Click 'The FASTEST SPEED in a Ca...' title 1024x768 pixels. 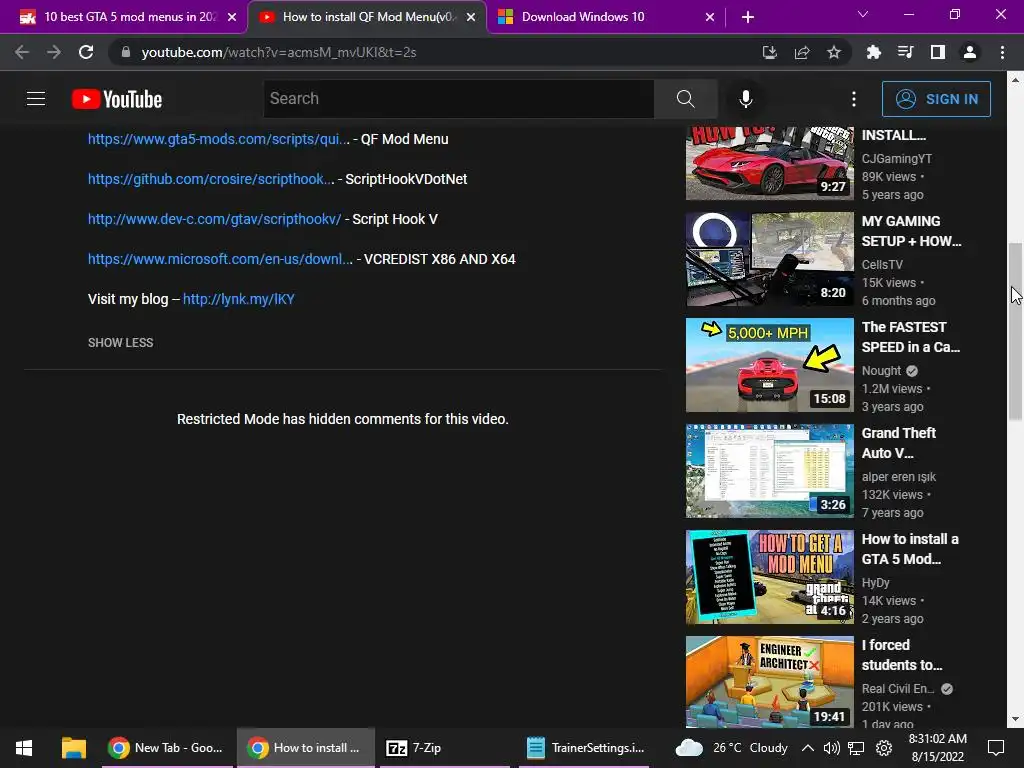[910, 337]
